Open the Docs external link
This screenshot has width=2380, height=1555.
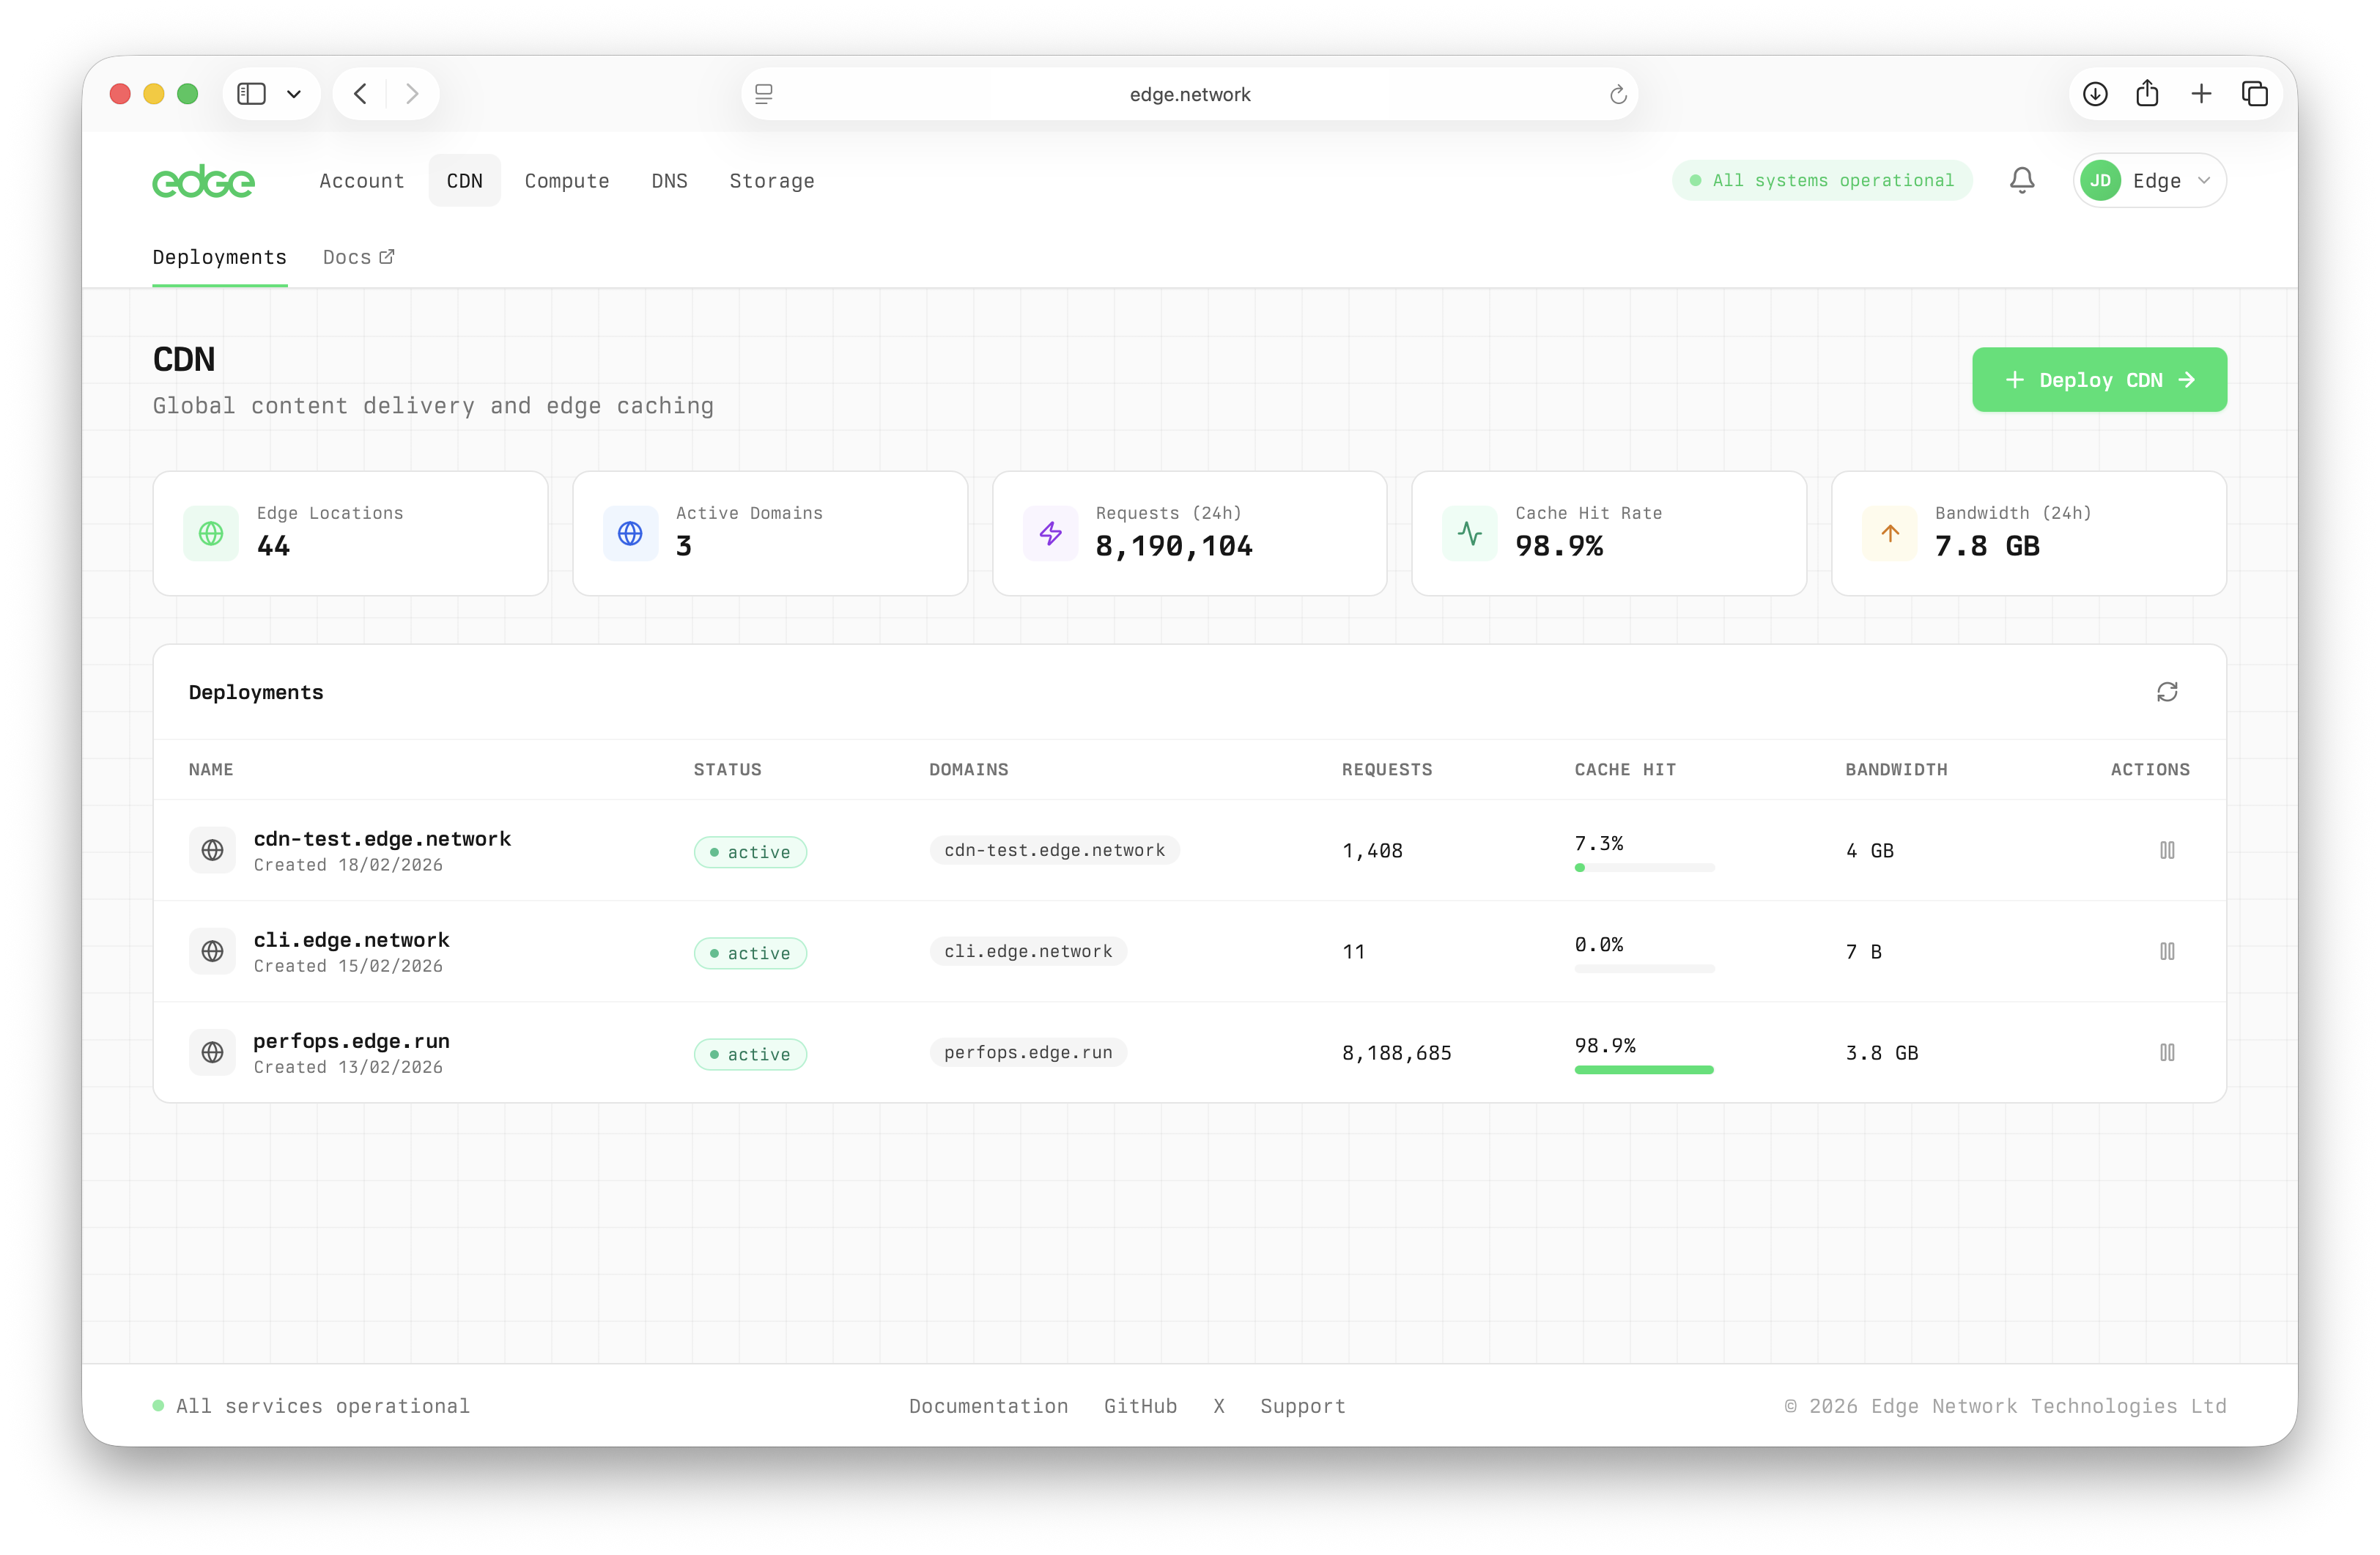pyautogui.click(x=357, y=257)
